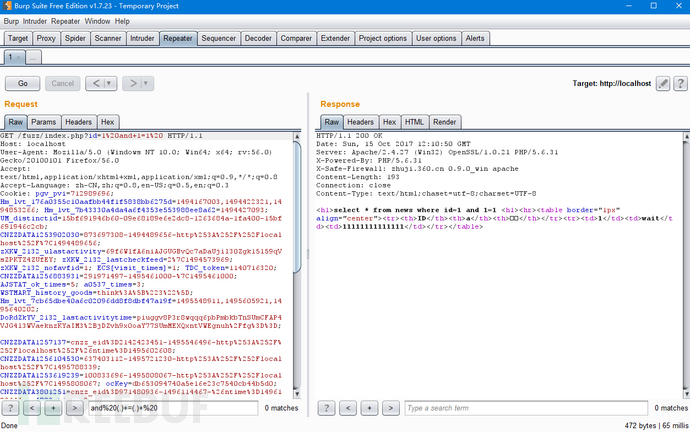Screen dimensions: 690x432
Task: Click the Cancel button
Action: pos(62,83)
